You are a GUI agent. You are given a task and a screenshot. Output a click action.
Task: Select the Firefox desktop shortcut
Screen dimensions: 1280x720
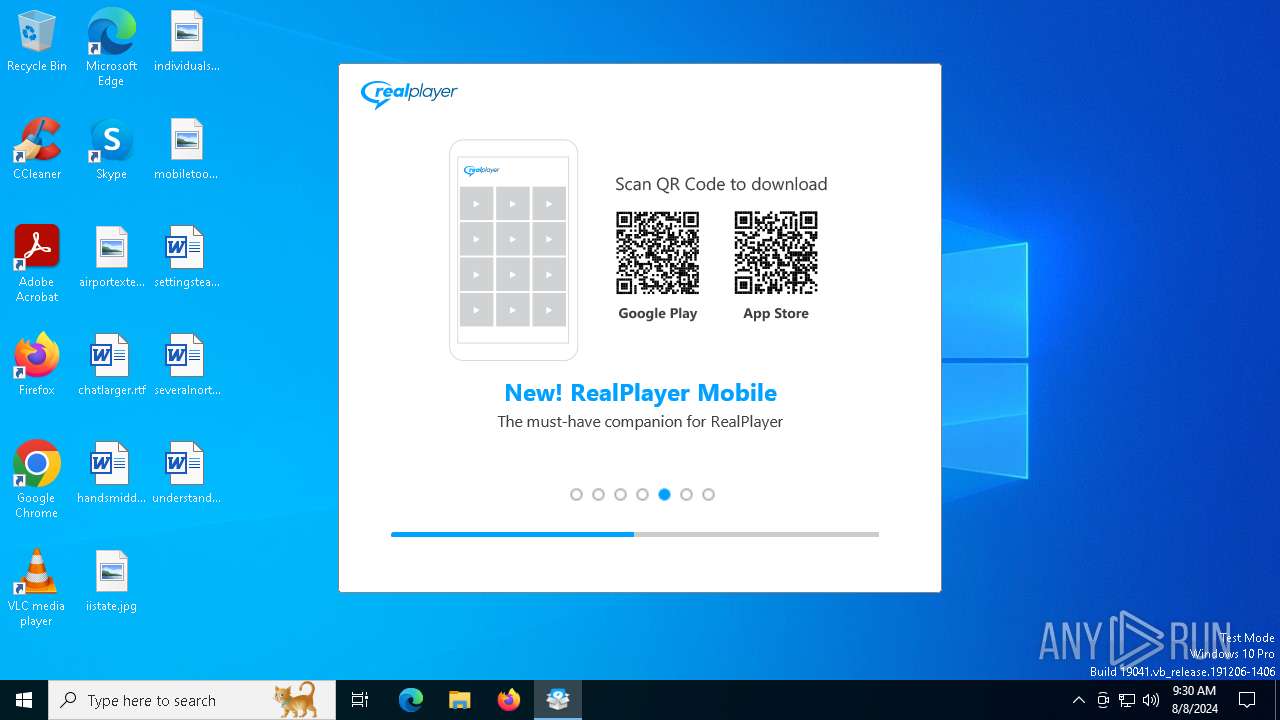point(37,365)
